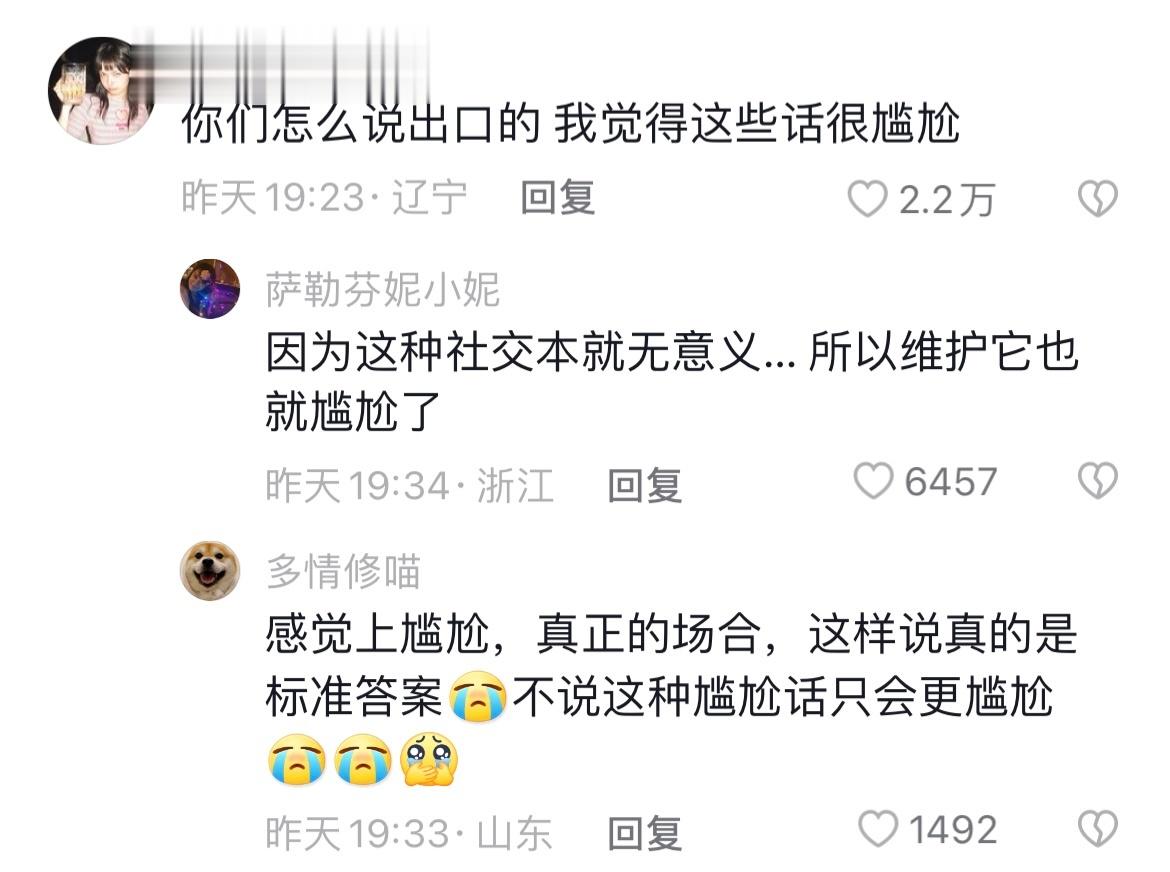Dislike 多情修喵's reply with broken heart

pos(1098,829)
